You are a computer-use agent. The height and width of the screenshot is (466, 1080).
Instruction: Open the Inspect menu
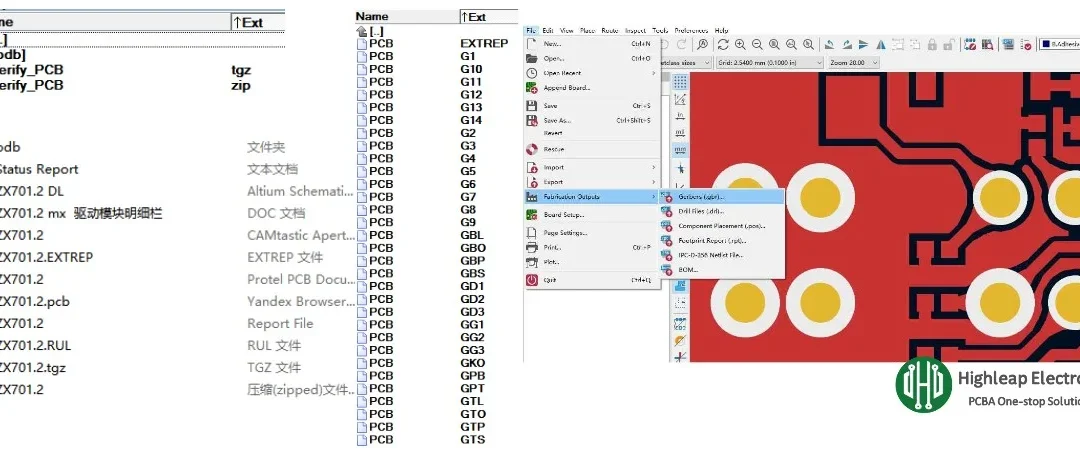[x=635, y=30]
